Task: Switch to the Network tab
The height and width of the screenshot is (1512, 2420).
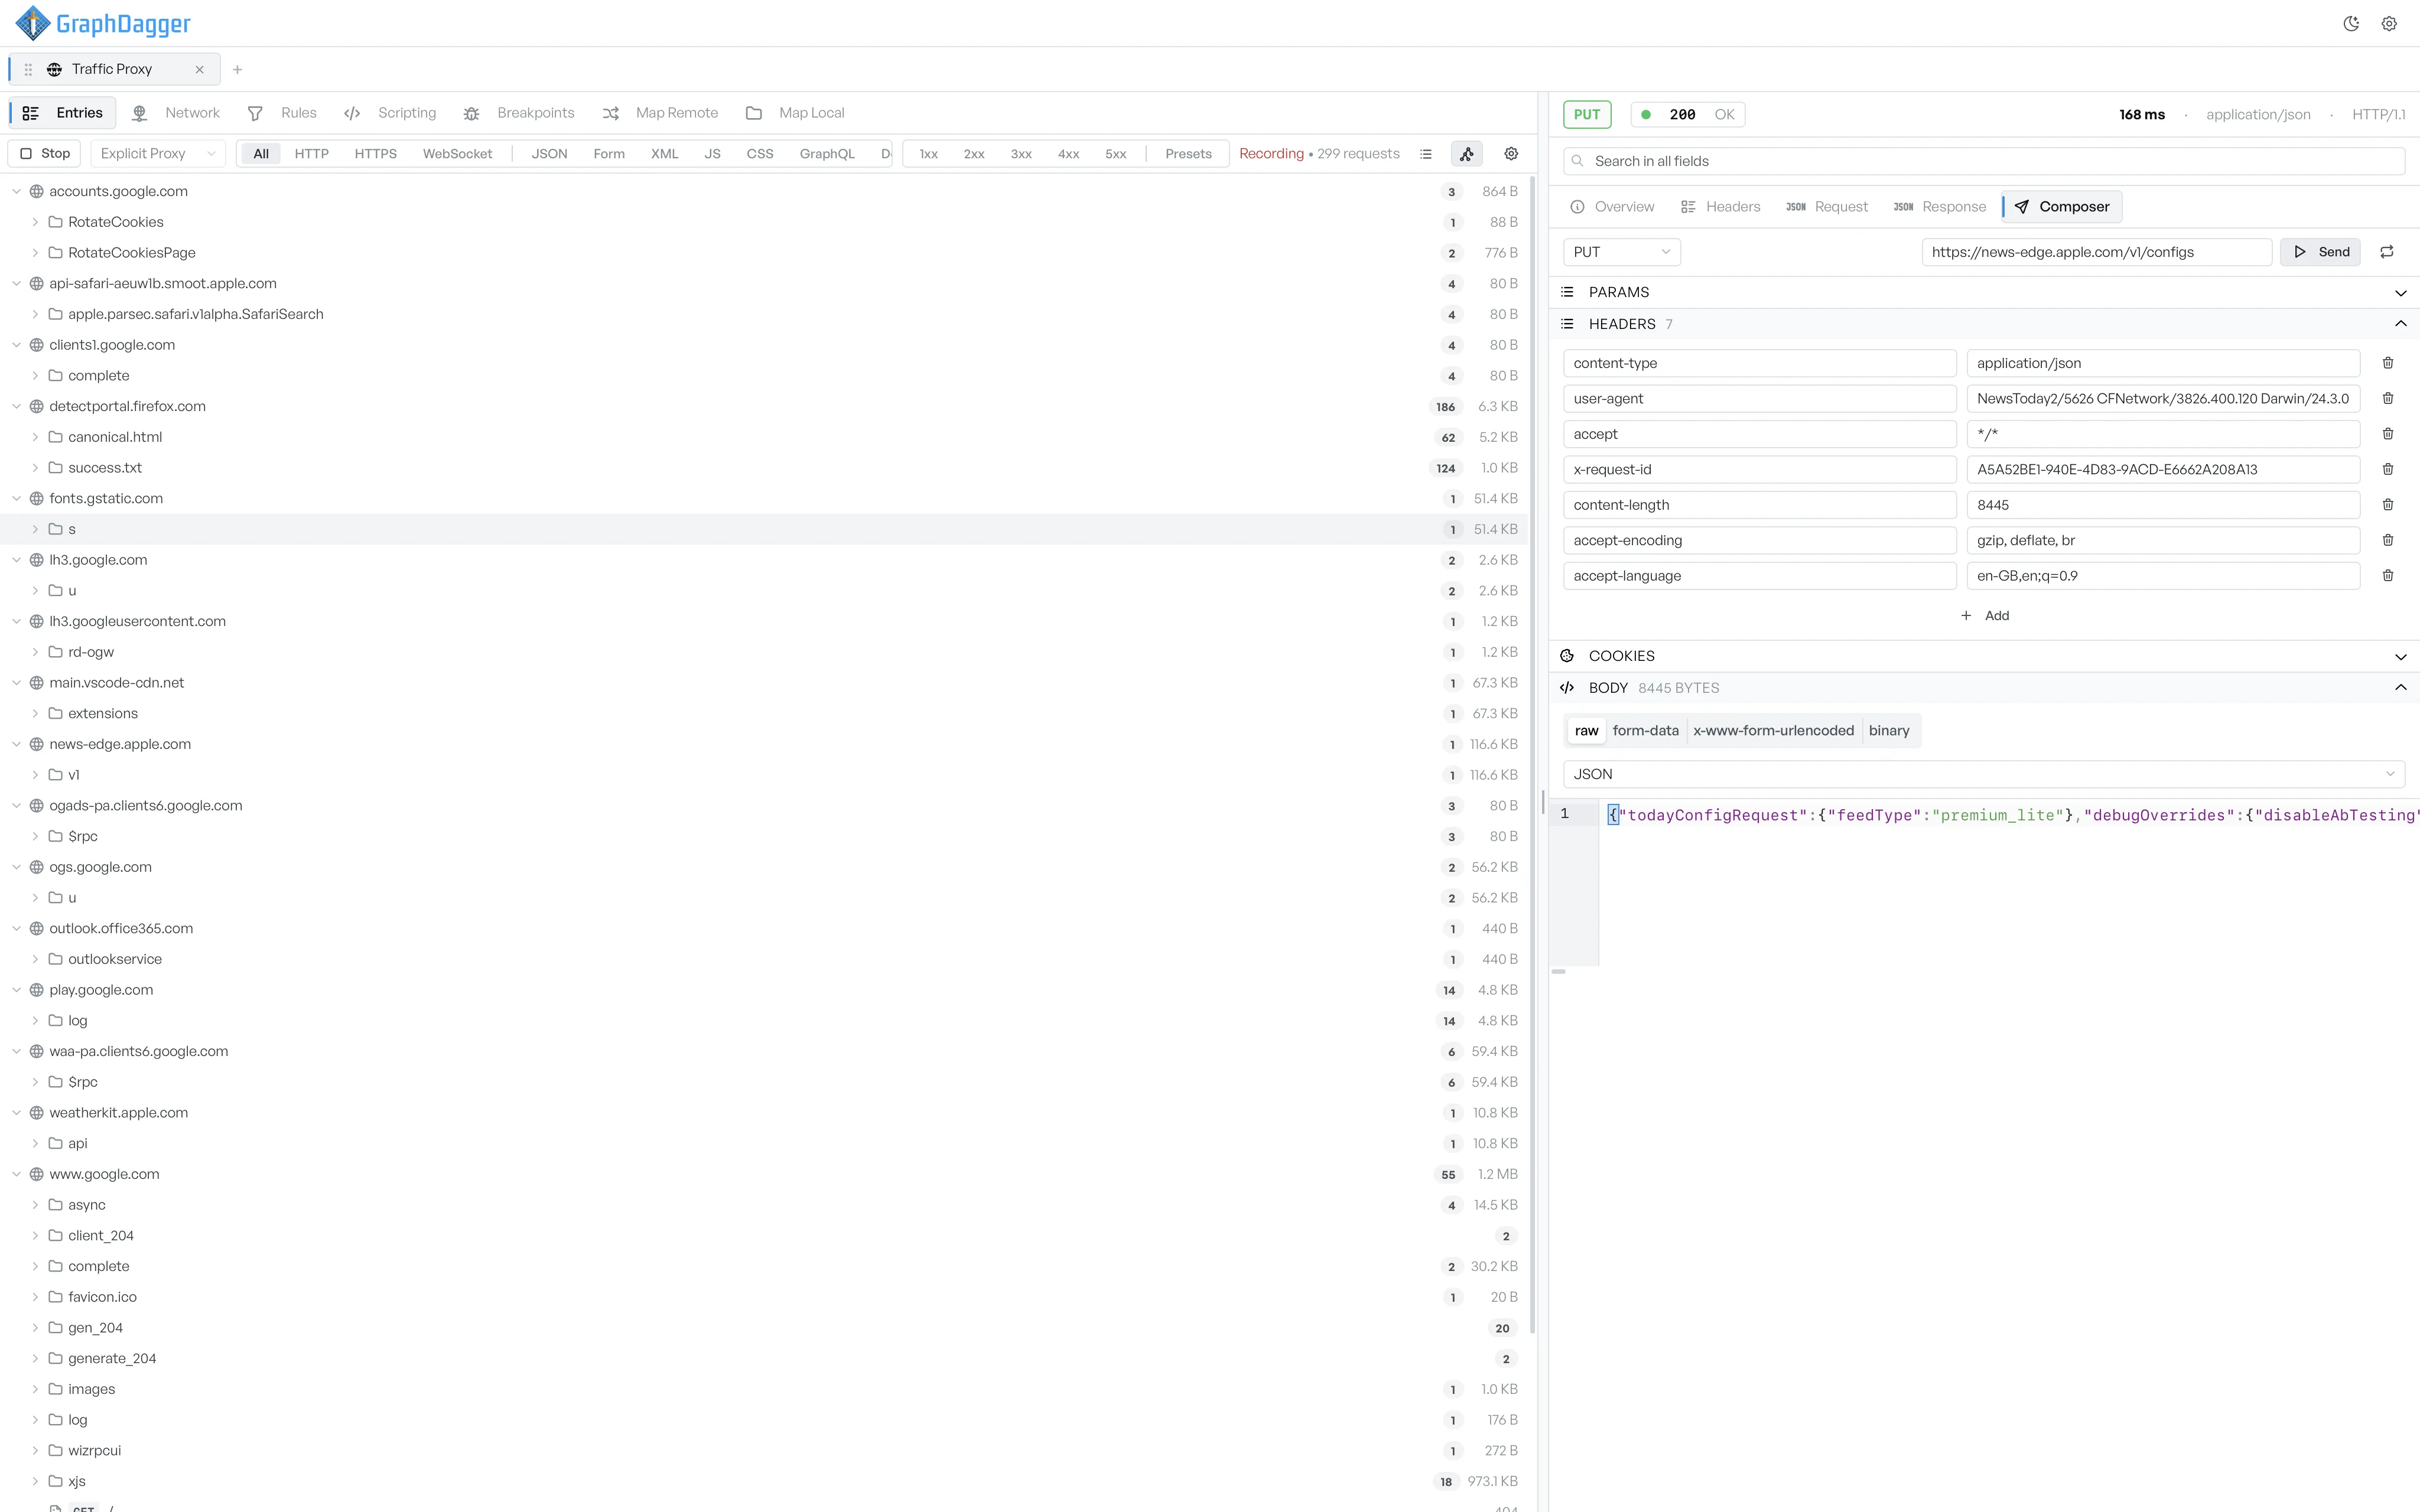Action: click(176, 113)
